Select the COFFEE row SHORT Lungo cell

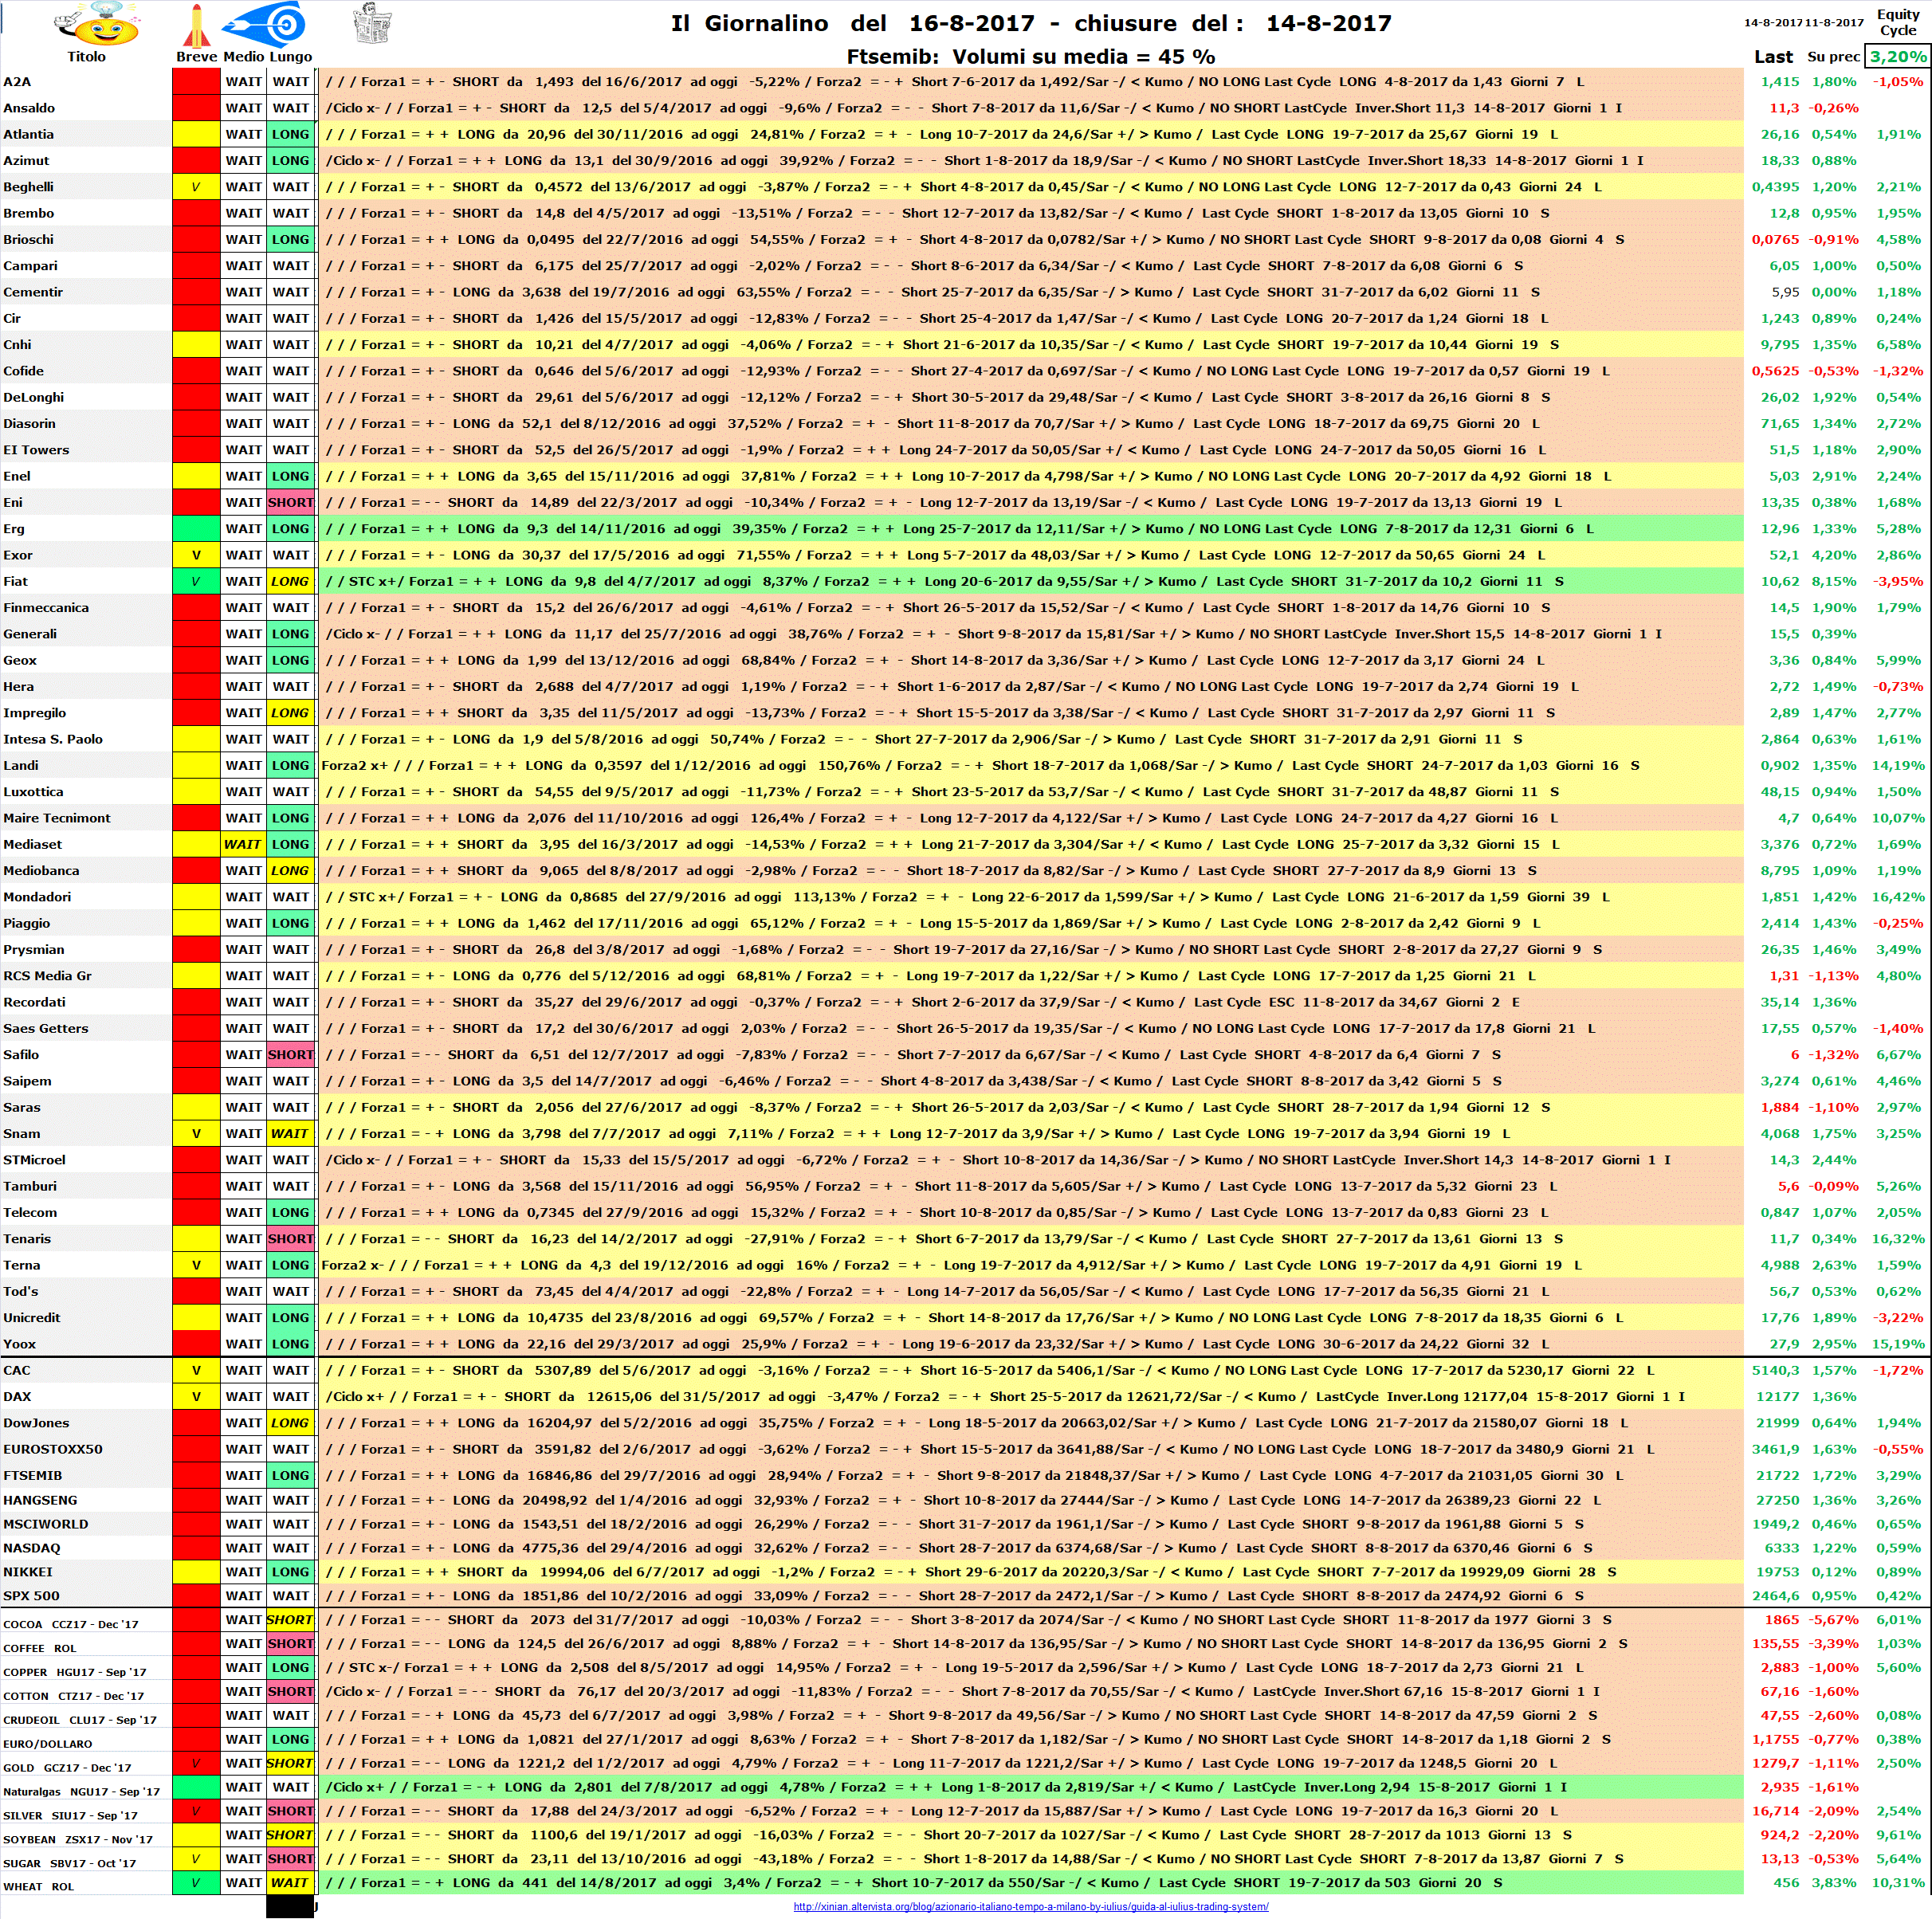291,1644
